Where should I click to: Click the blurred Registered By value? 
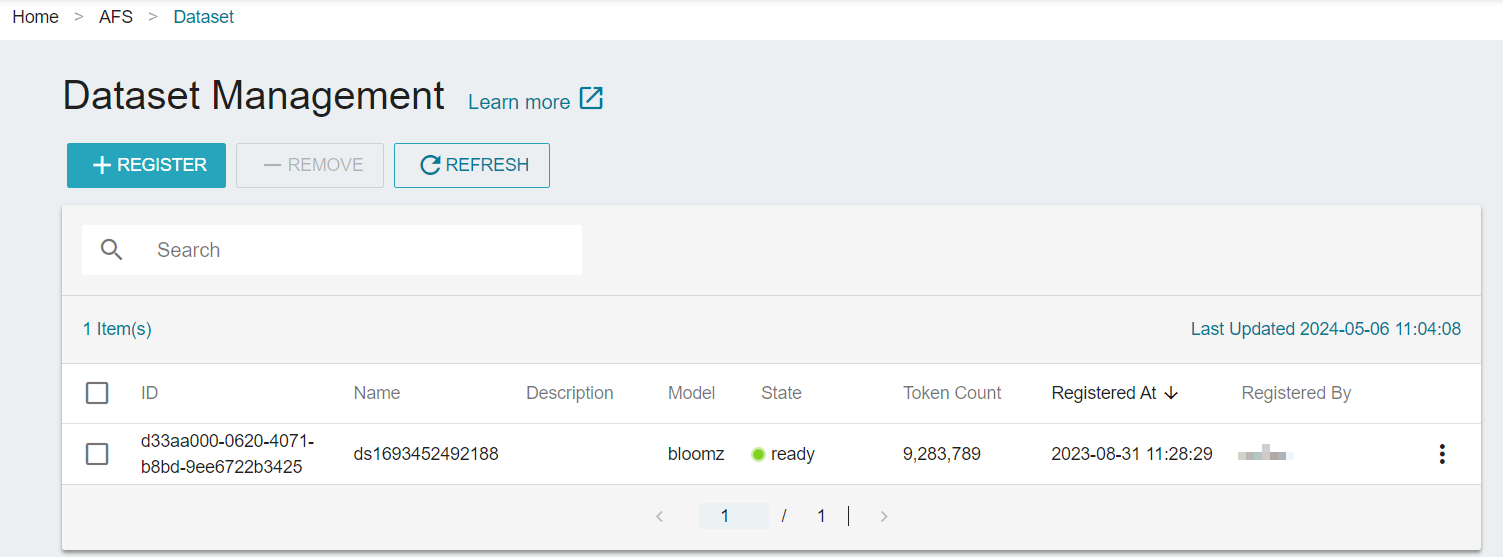[x=1266, y=454]
